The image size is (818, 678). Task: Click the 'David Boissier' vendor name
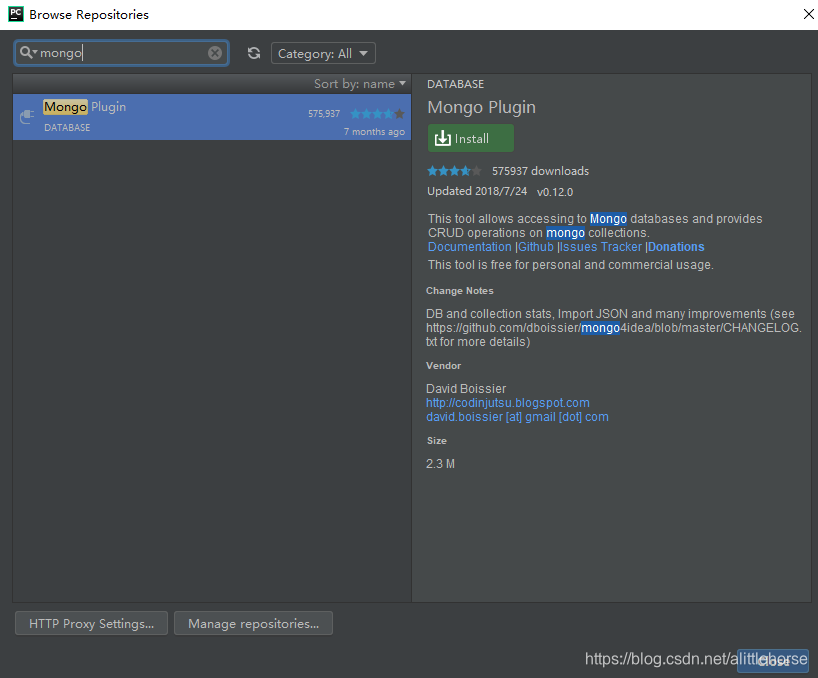[x=466, y=389]
